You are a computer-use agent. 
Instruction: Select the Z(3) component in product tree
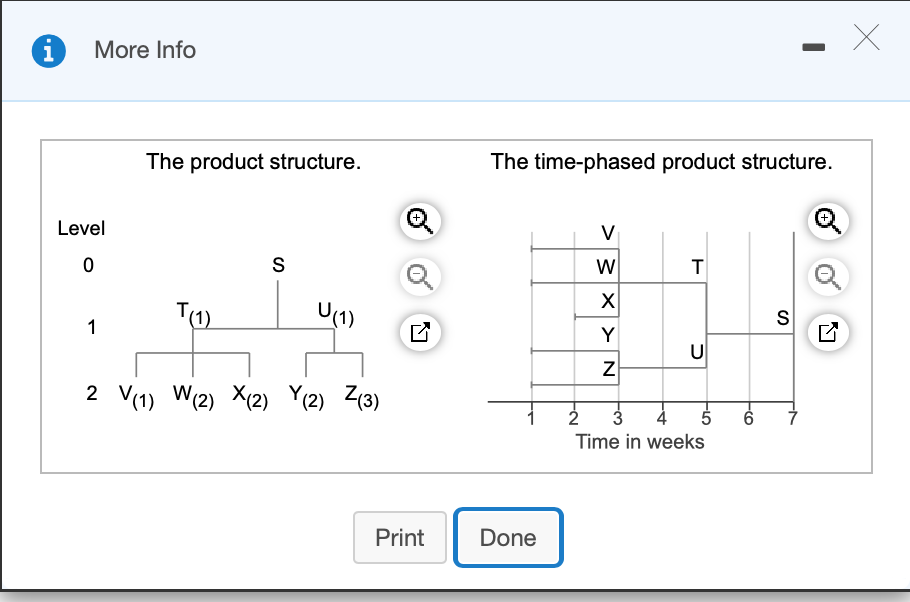[360, 397]
